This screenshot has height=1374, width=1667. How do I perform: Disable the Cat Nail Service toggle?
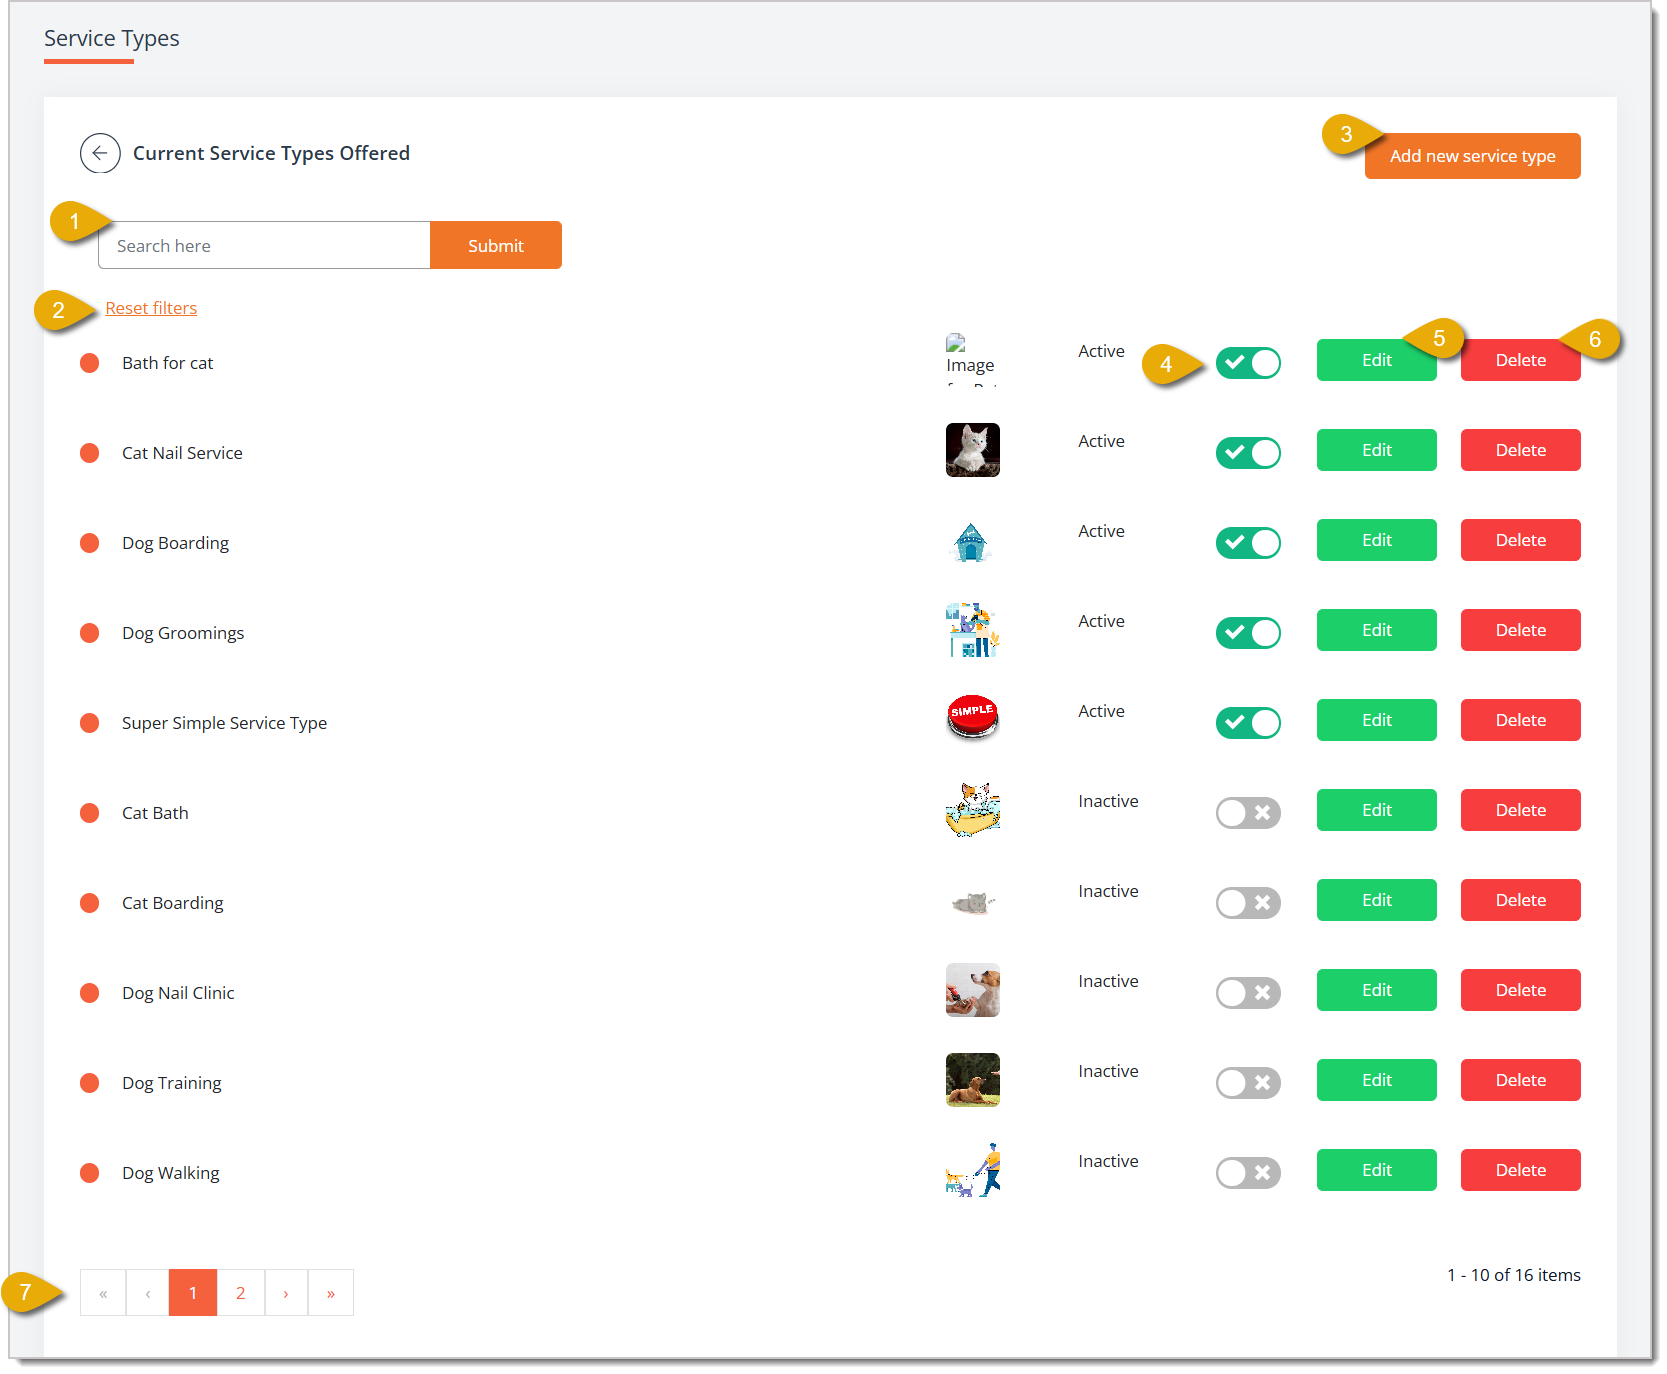pyautogui.click(x=1248, y=453)
